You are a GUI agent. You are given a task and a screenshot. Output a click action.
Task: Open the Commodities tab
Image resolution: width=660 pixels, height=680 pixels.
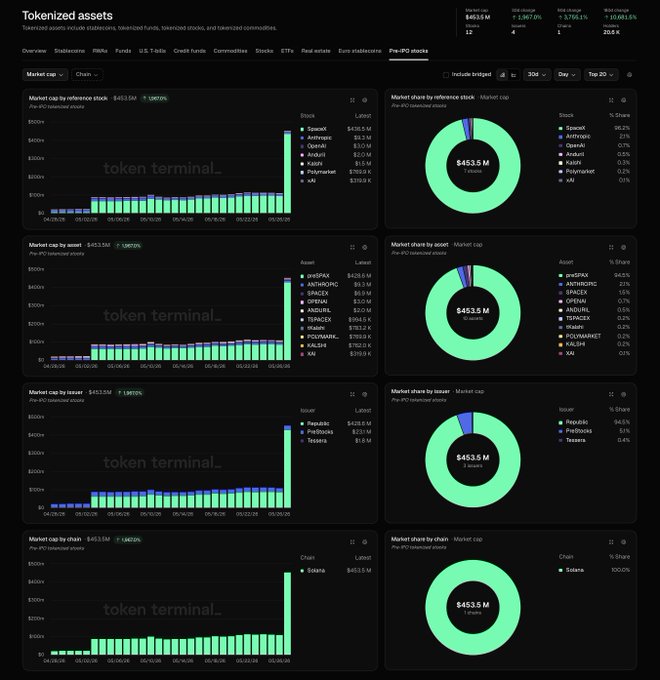230,51
